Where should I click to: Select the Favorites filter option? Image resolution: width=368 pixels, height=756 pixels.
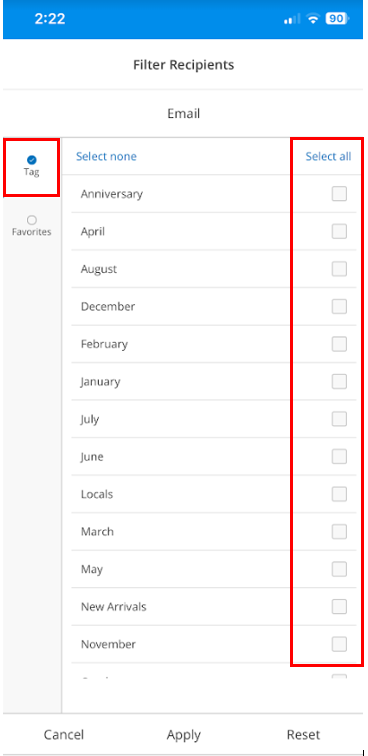click(x=32, y=226)
